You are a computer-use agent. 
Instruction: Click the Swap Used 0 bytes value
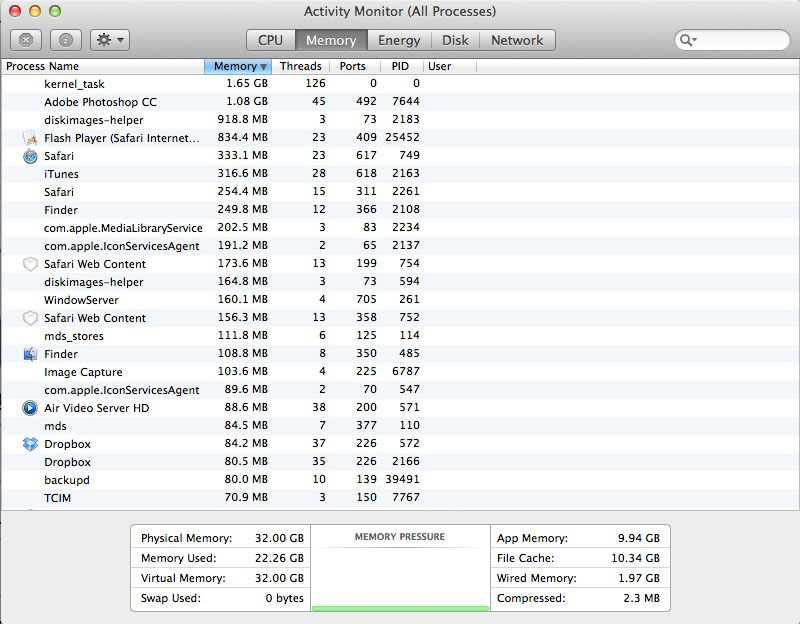[284, 598]
